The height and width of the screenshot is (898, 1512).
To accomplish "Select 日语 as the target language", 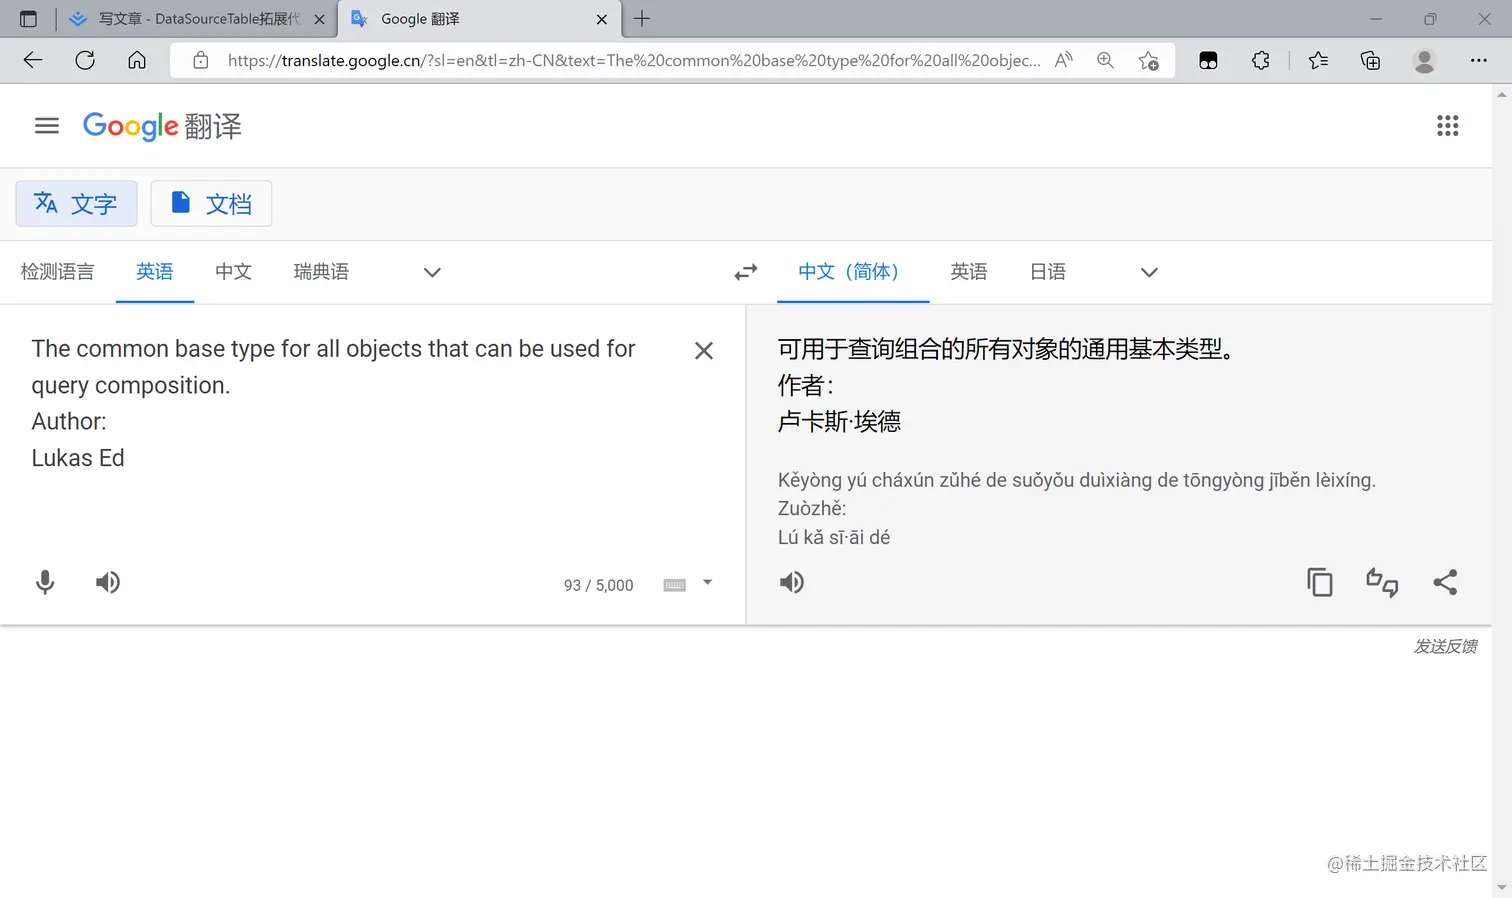I will 1048,272.
